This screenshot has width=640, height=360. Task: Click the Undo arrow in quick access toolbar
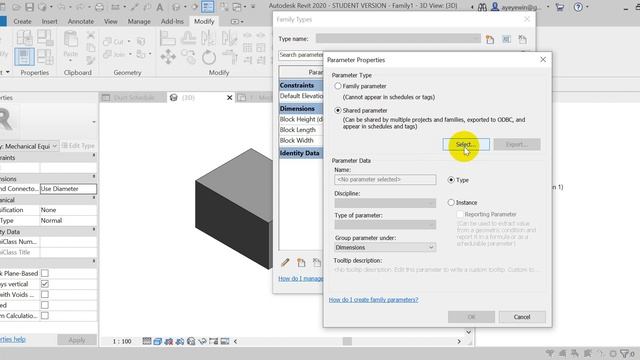click(x=61, y=7)
